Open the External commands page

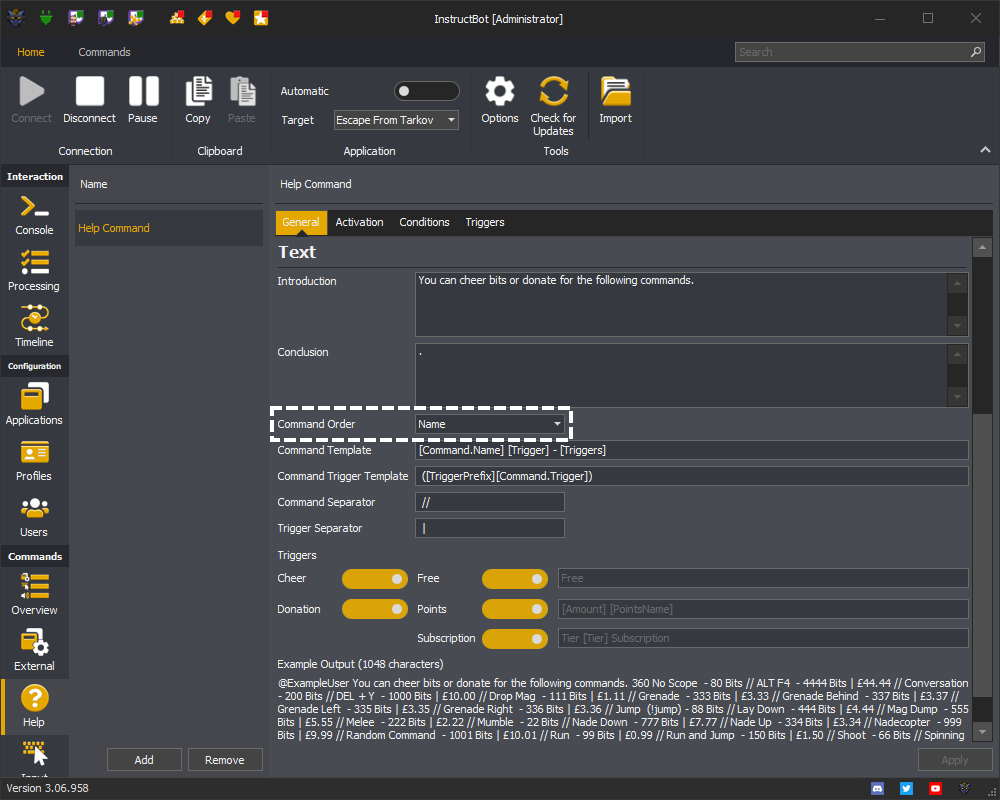click(34, 650)
